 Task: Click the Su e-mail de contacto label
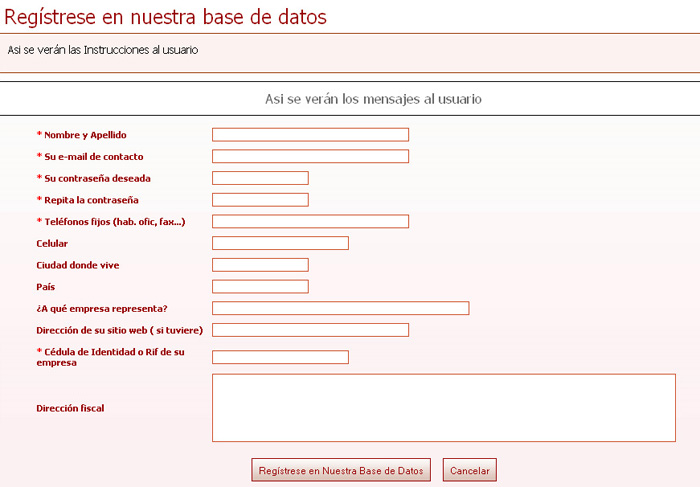(x=90, y=157)
